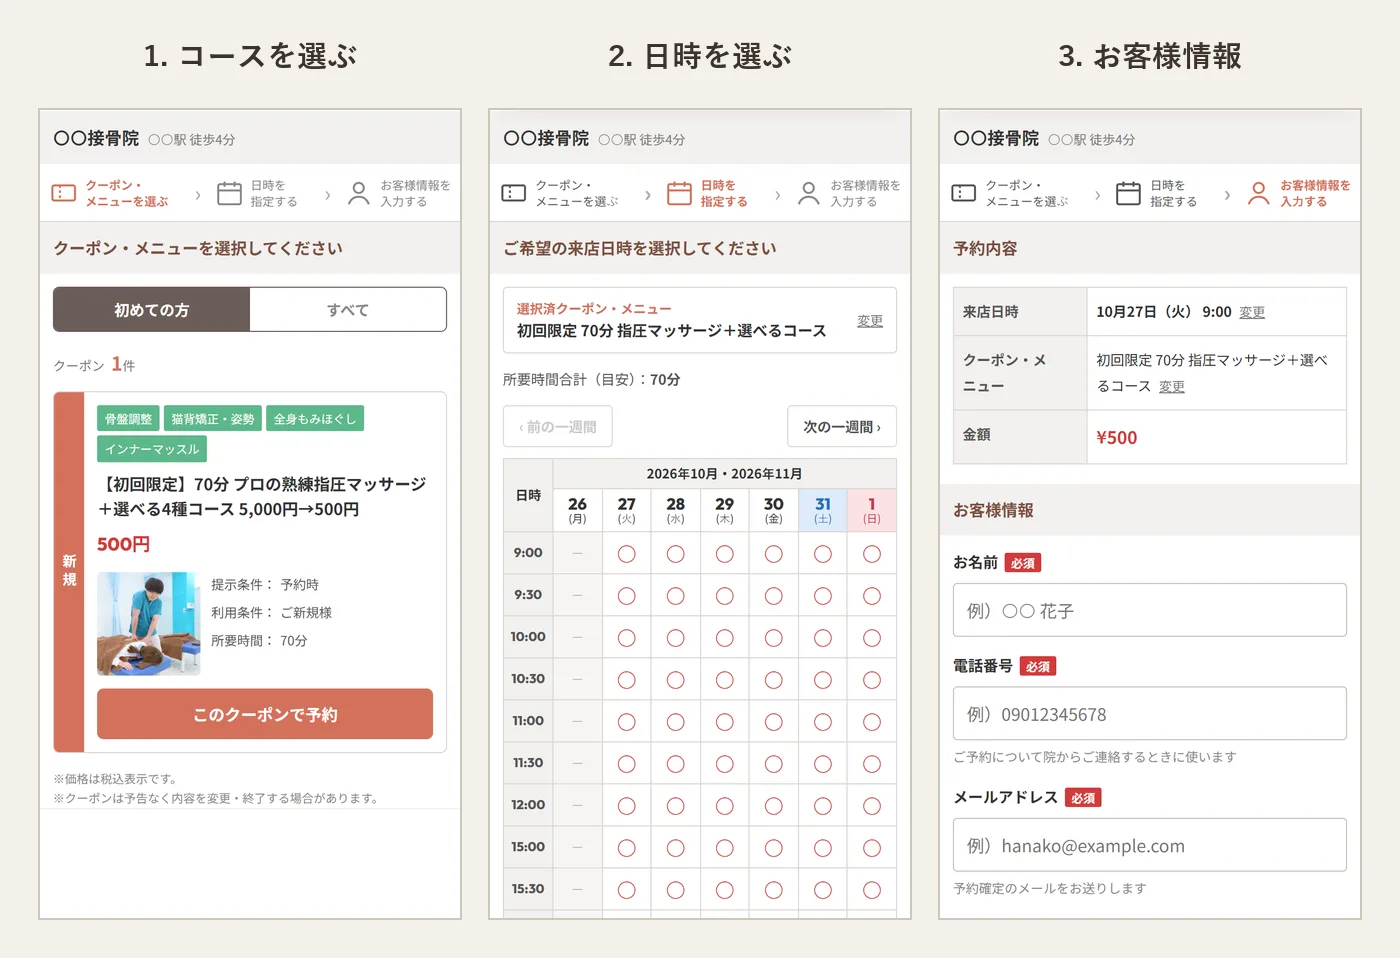The height and width of the screenshot is (958, 1400).
Task: Click the red calendar icon on the date-selection screen
Action: 680,193
